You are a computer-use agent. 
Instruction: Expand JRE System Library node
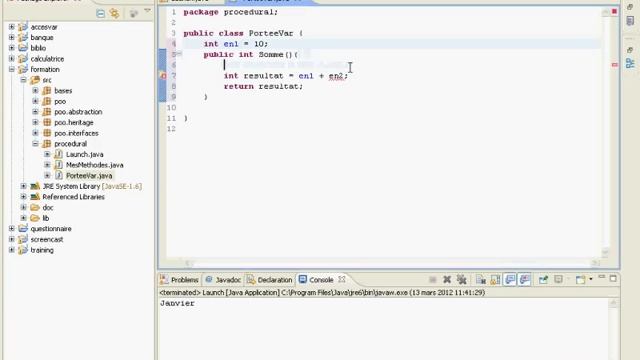click(x=23, y=186)
